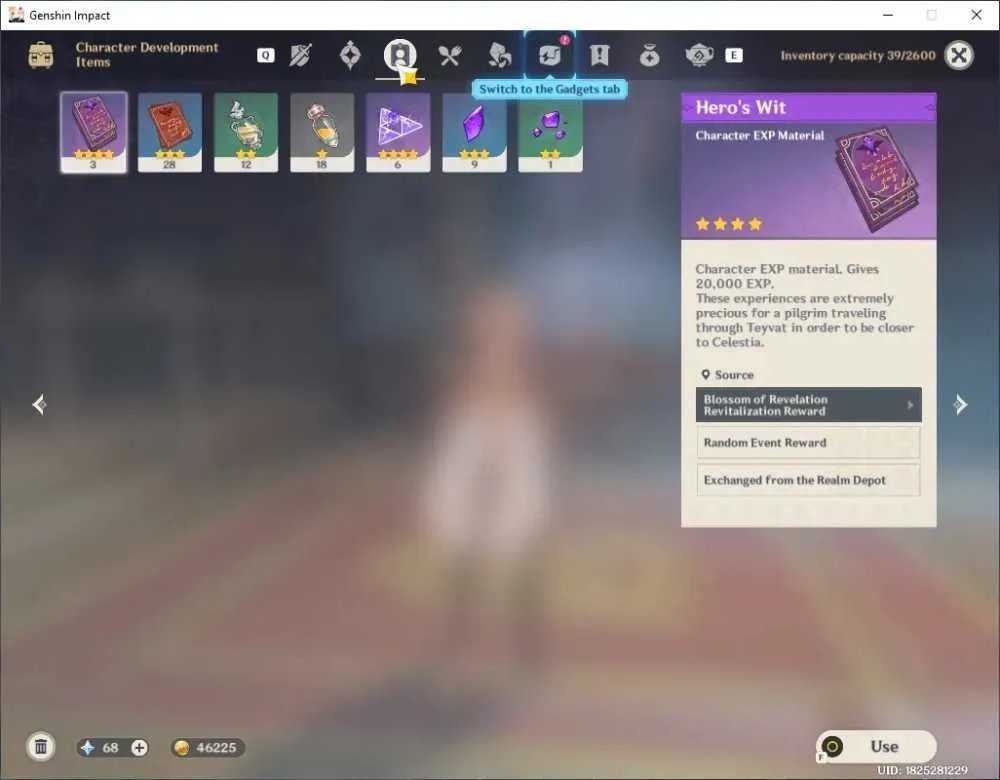Go to previous tab with left arrow
Screen dimensions: 1000x780
pyautogui.click(x=39, y=404)
